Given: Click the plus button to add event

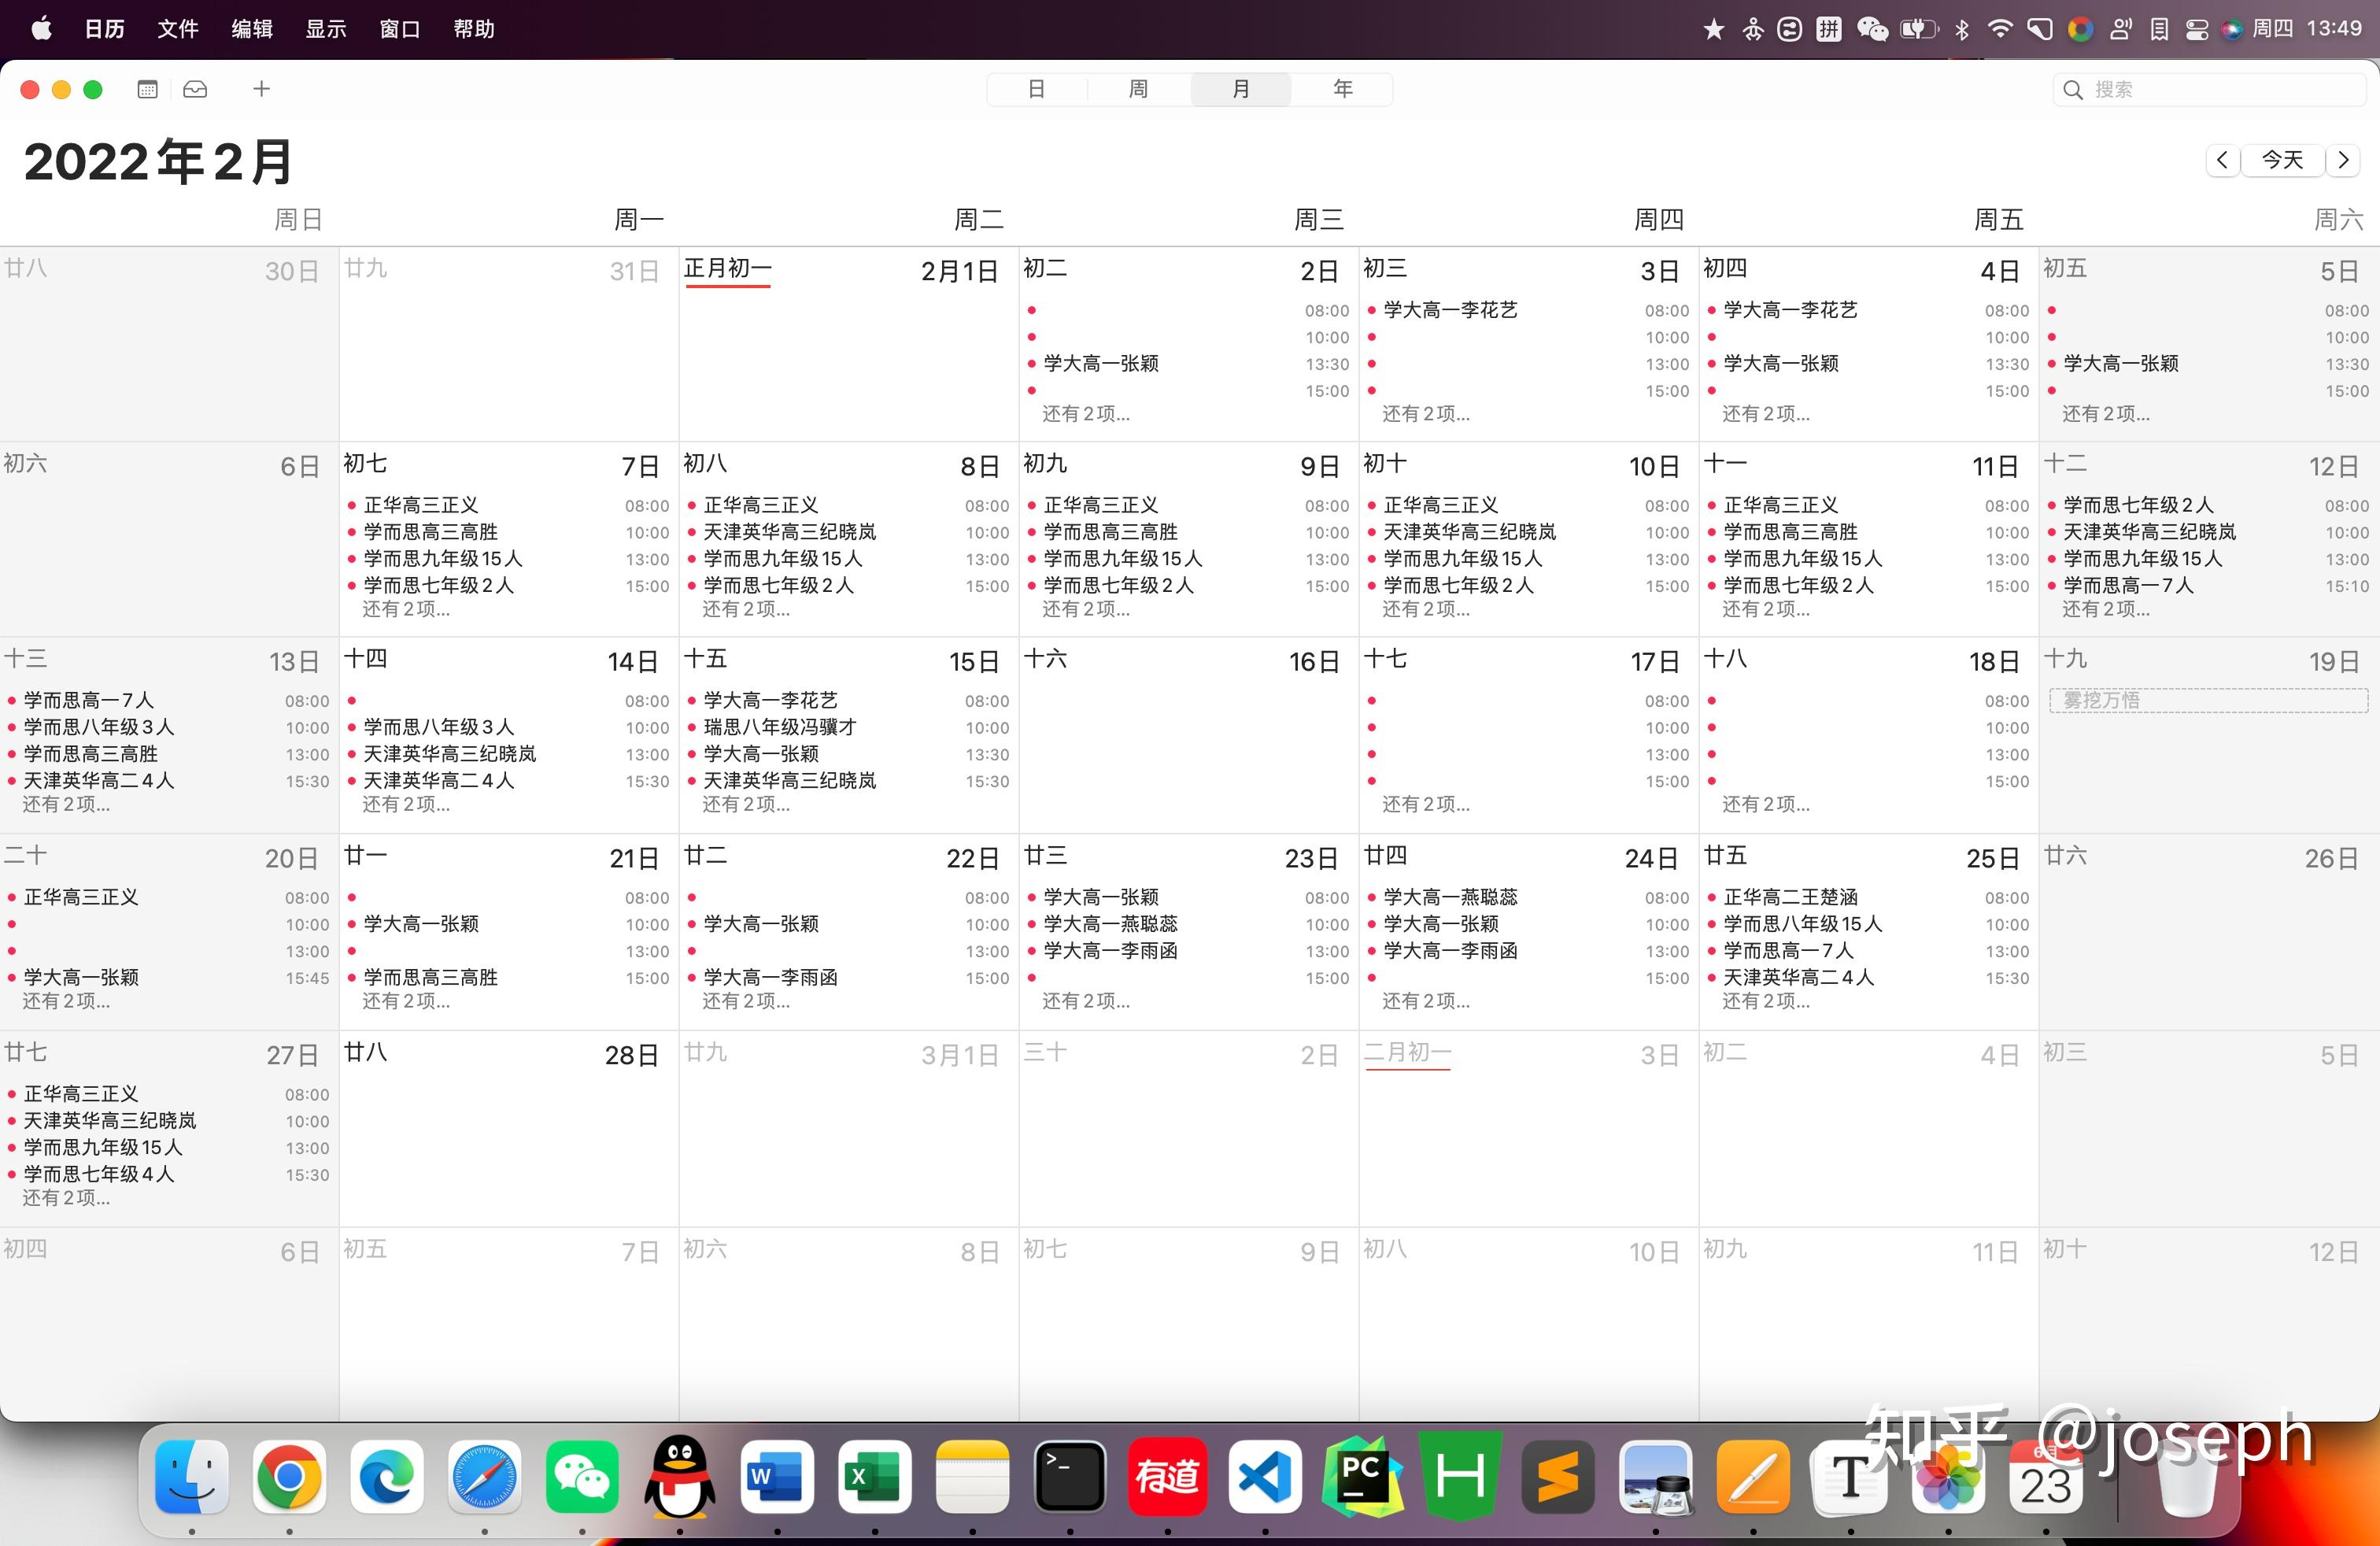Looking at the screenshot, I should [x=261, y=89].
